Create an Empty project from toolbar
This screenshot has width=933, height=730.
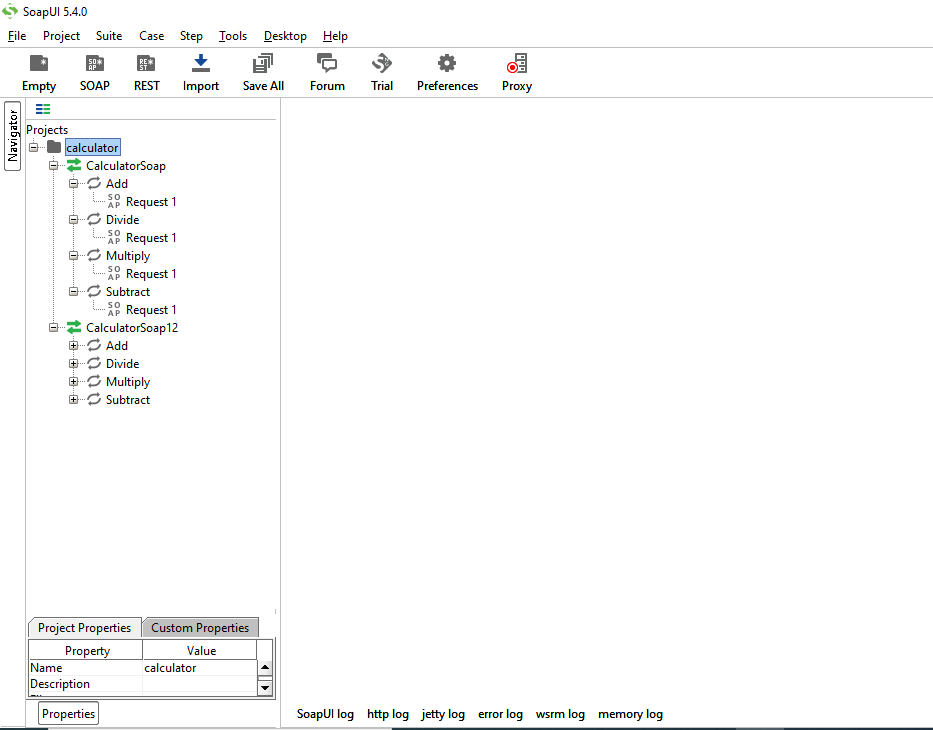coord(39,73)
